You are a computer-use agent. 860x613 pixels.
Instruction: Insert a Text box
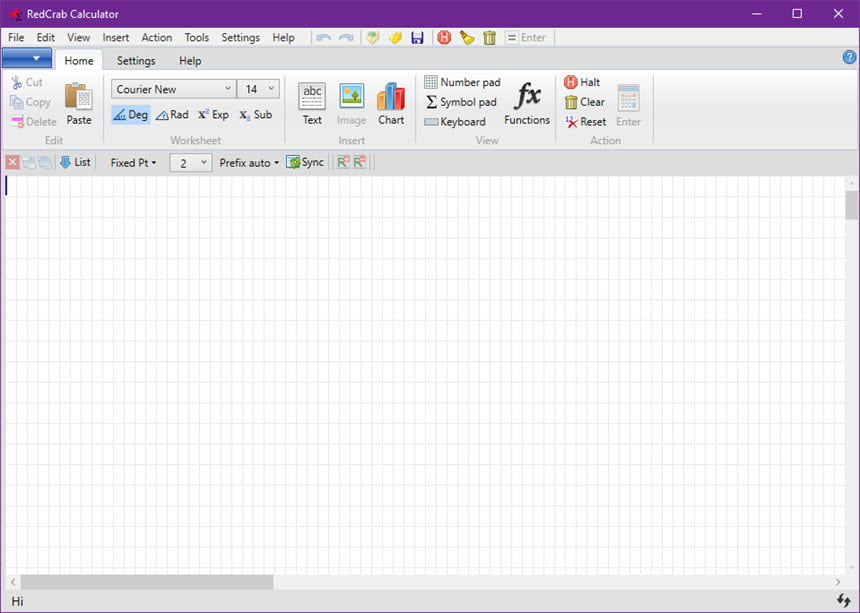pos(312,104)
